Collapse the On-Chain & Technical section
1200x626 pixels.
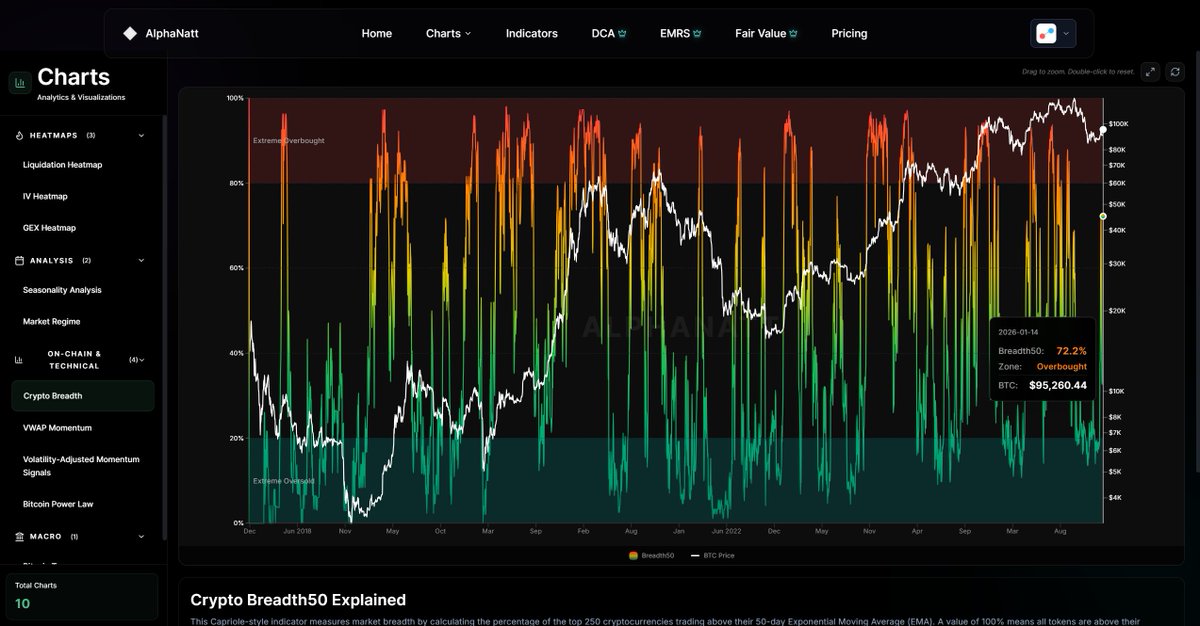141,360
